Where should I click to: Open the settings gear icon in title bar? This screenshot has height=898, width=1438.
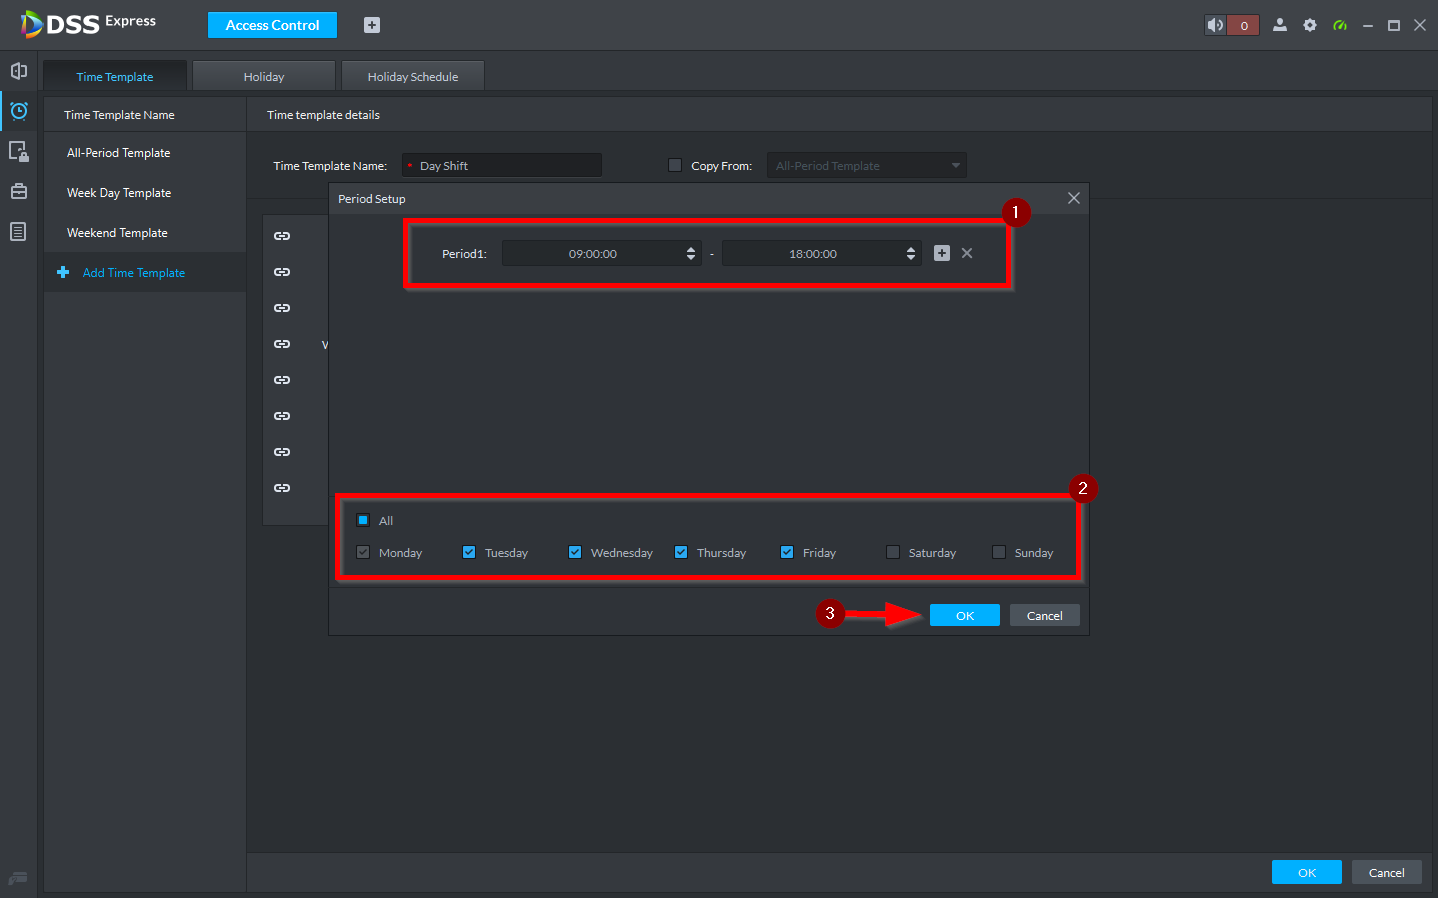(1310, 25)
